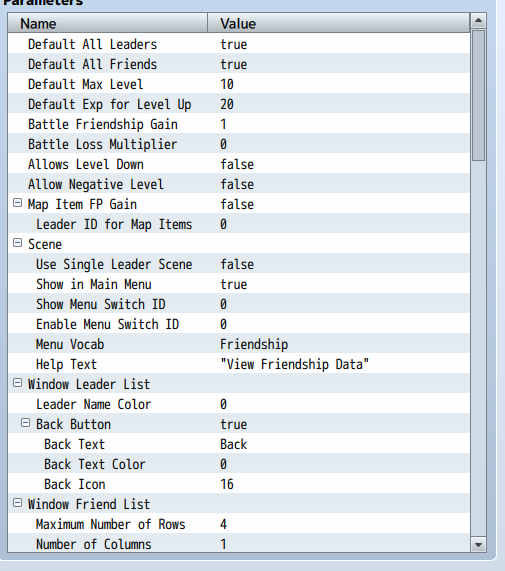Click the scrollbar up arrow

click(478, 20)
